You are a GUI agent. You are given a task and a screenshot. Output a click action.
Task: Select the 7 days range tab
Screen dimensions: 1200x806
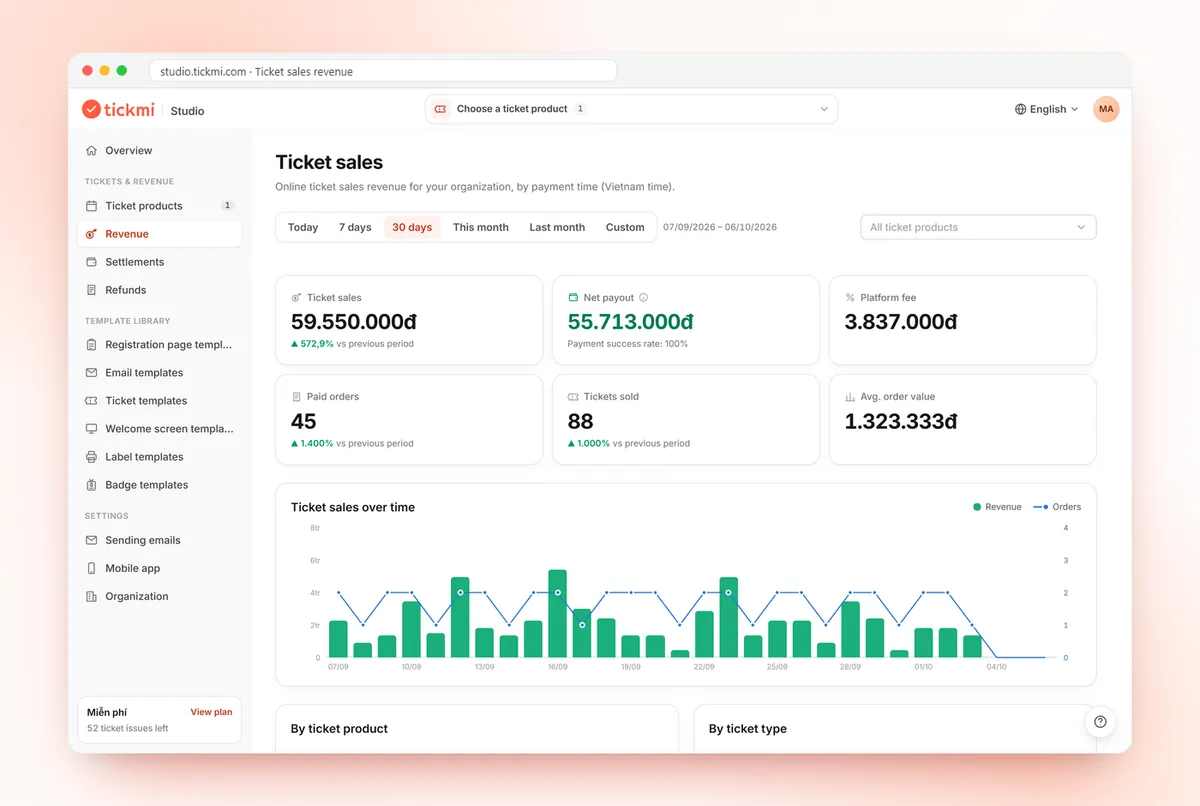coord(355,227)
